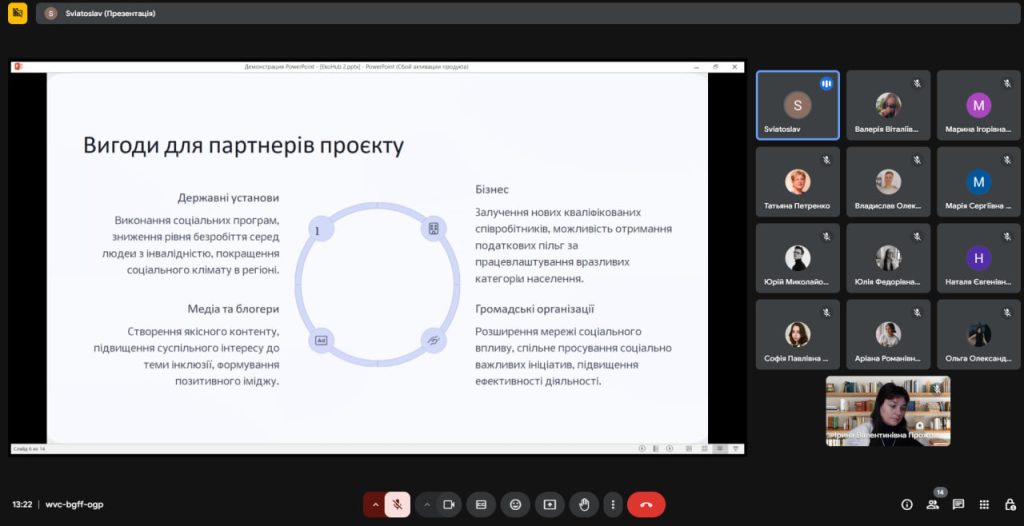This screenshot has height=526, width=1024.
Task: Open the chat with everyone panel
Action: (958, 505)
